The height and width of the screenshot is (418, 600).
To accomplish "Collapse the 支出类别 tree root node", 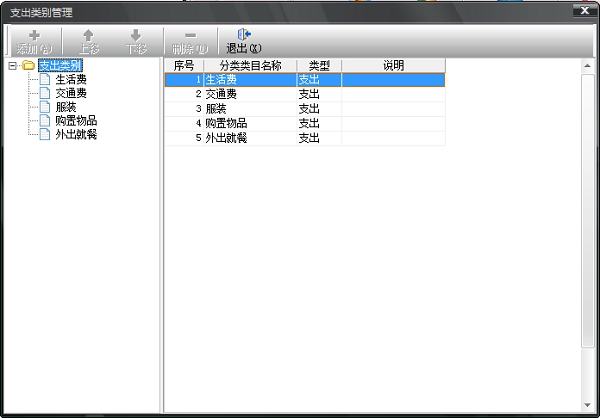I will (13, 66).
